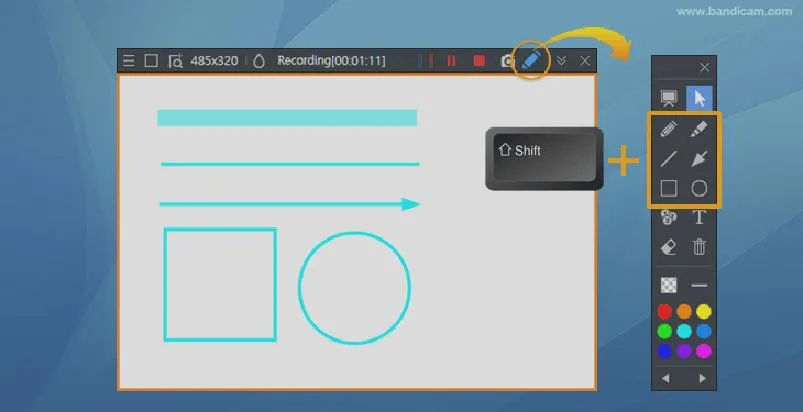This screenshot has height=412, width=803.
Task: Select the Highlighter tool
Action: point(699,128)
